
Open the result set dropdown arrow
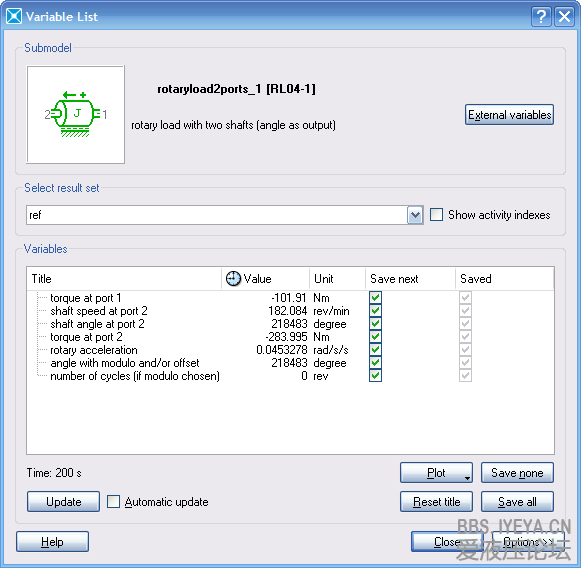click(x=415, y=215)
